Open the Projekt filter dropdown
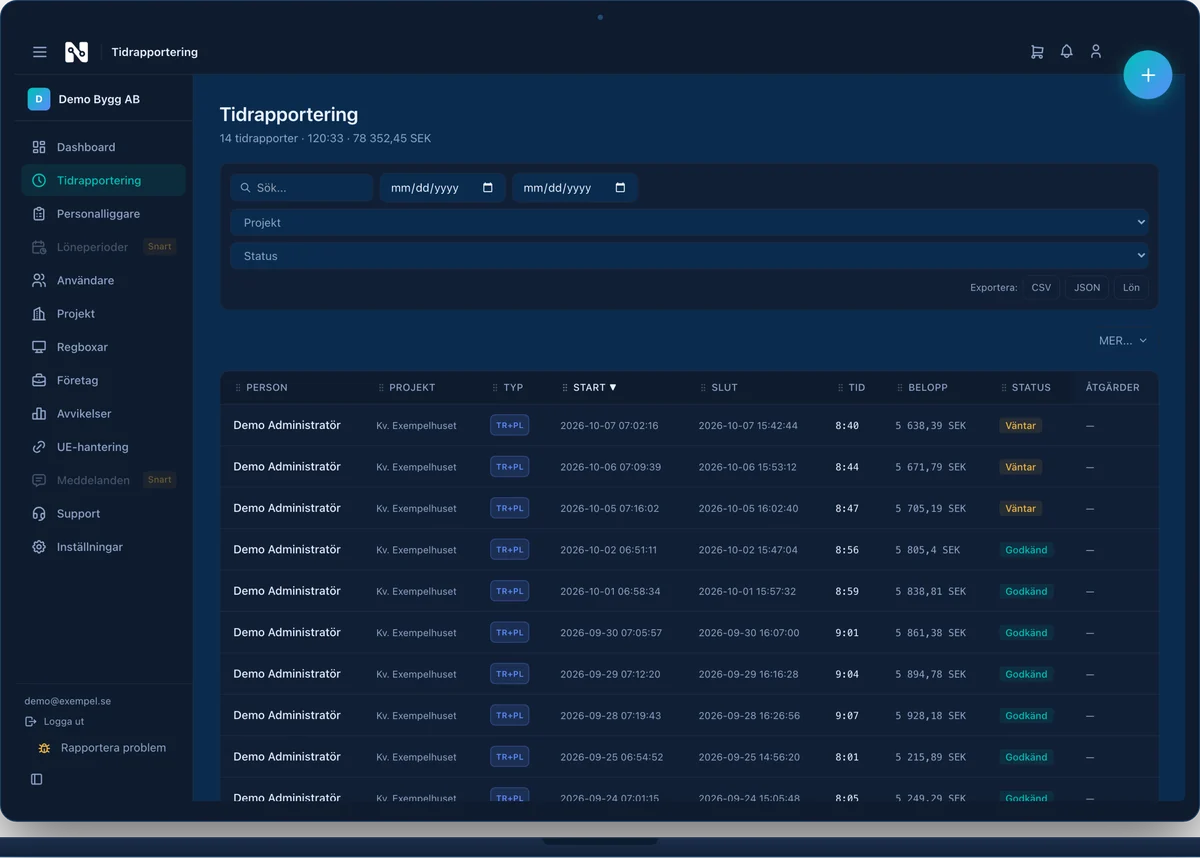1200x858 pixels. tap(689, 223)
